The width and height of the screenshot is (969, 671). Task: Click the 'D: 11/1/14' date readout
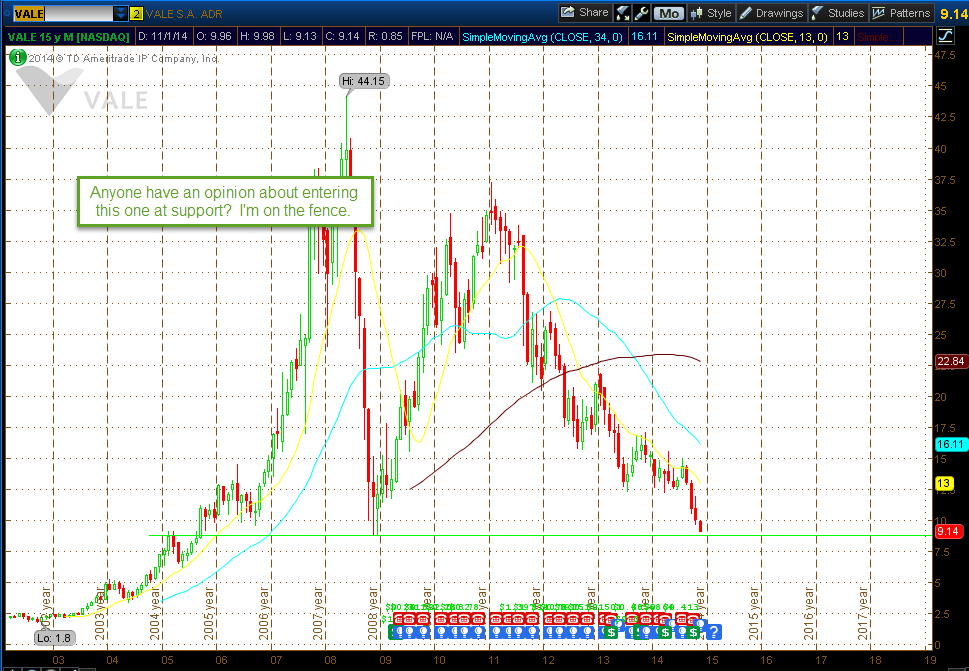(163, 36)
